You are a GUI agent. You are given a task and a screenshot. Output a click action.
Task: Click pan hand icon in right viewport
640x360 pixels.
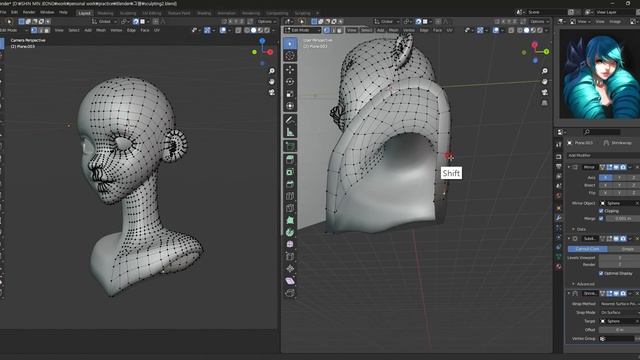pos(544,82)
